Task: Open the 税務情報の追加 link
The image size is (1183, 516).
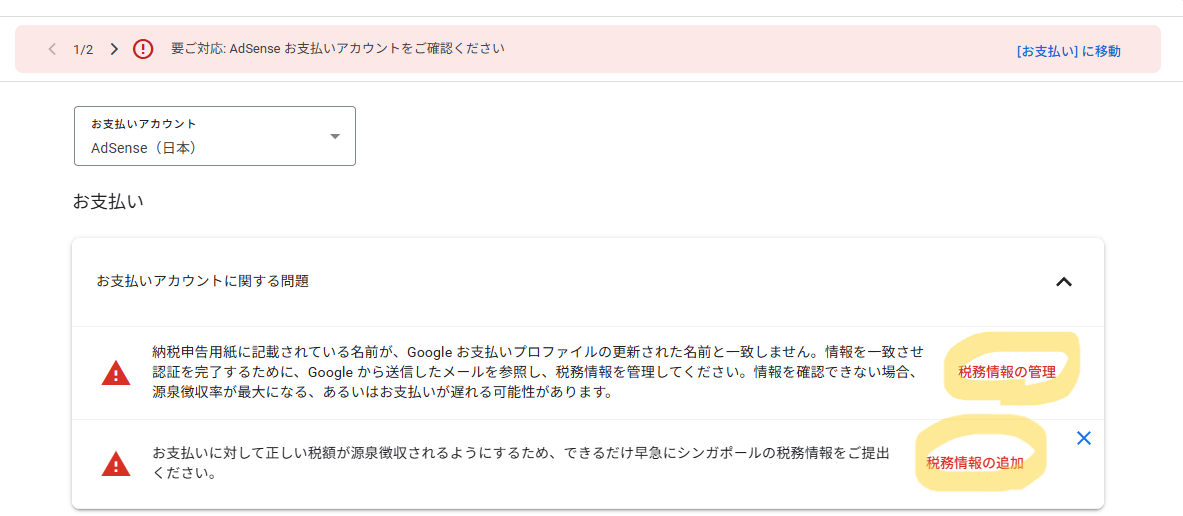Action: click(x=974, y=462)
